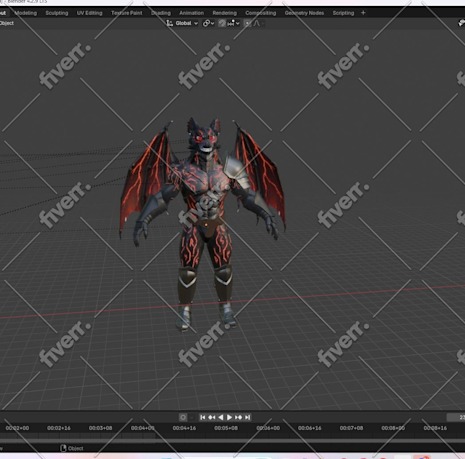The width and height of the screenshot is (465, 459).
Task: Open the Rendering workspace tab
Action: click(x=224, y=13)
